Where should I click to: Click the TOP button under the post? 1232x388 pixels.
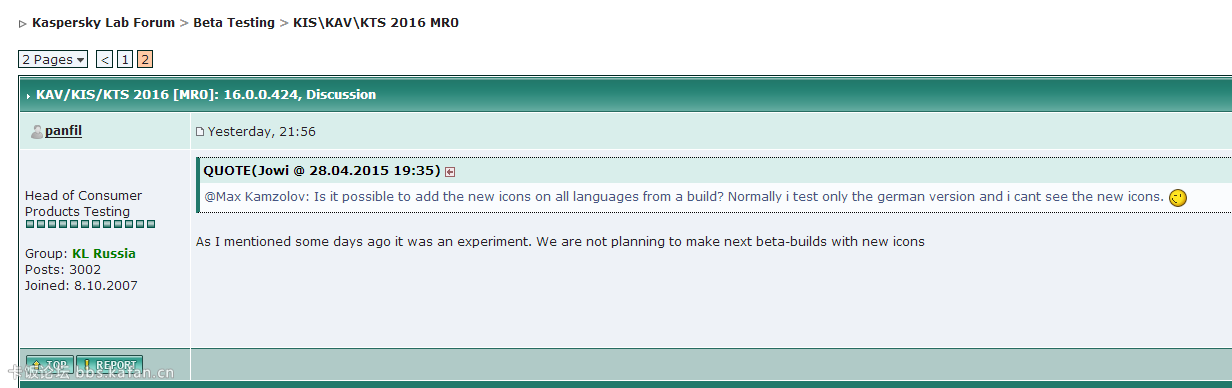49,365
